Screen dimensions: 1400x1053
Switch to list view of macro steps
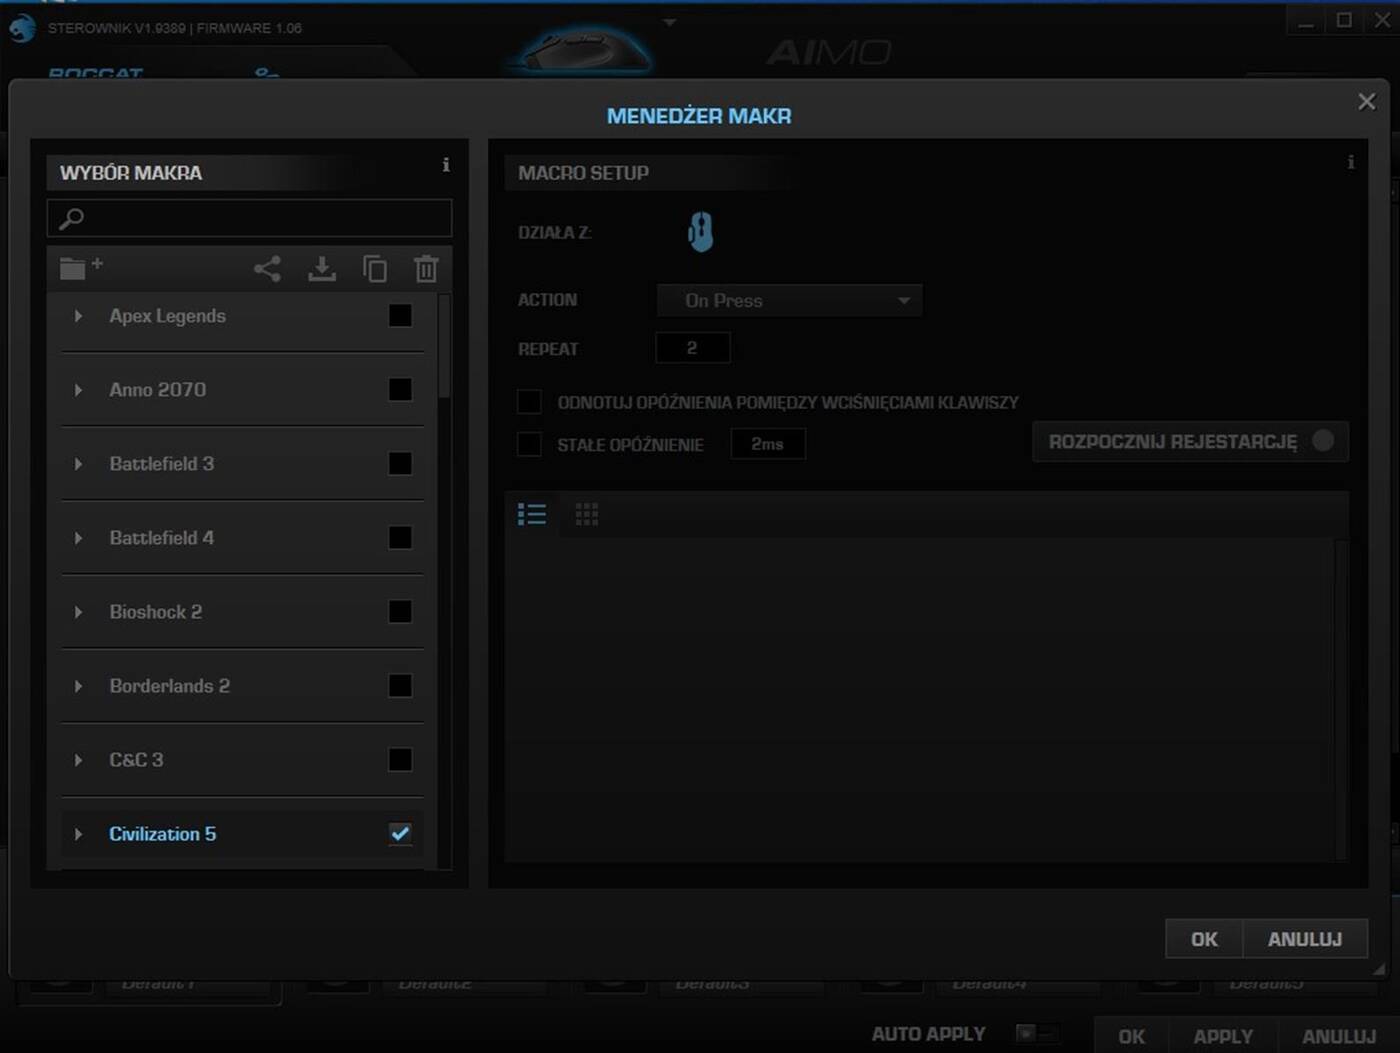tap(531, 513)
